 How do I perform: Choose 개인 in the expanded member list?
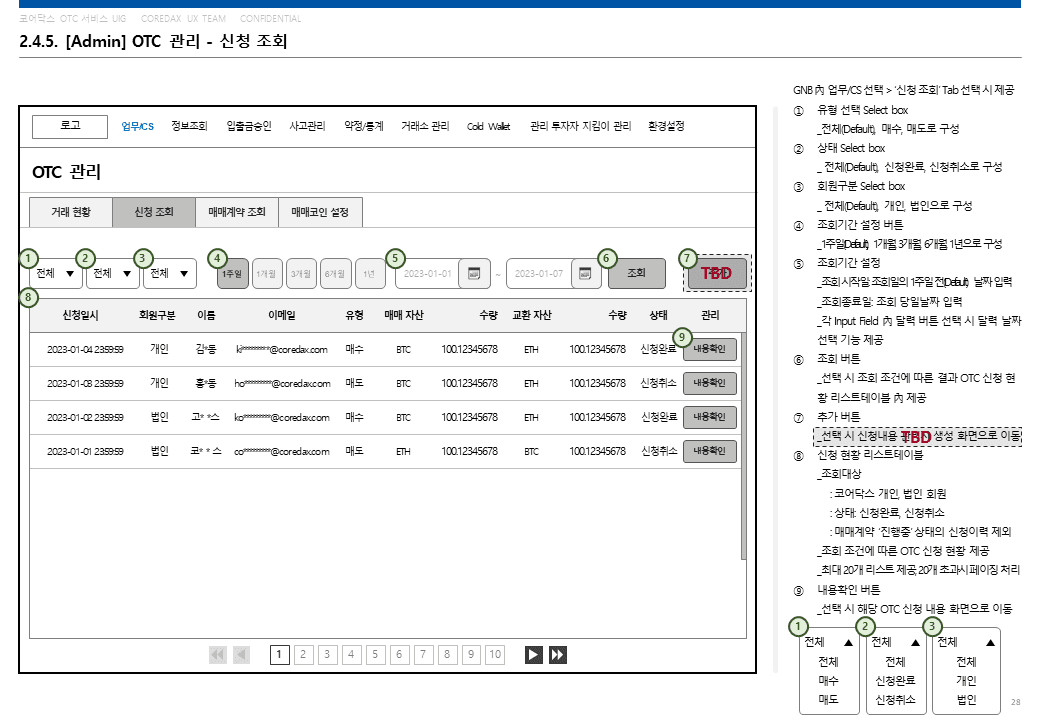pos(966,680)
